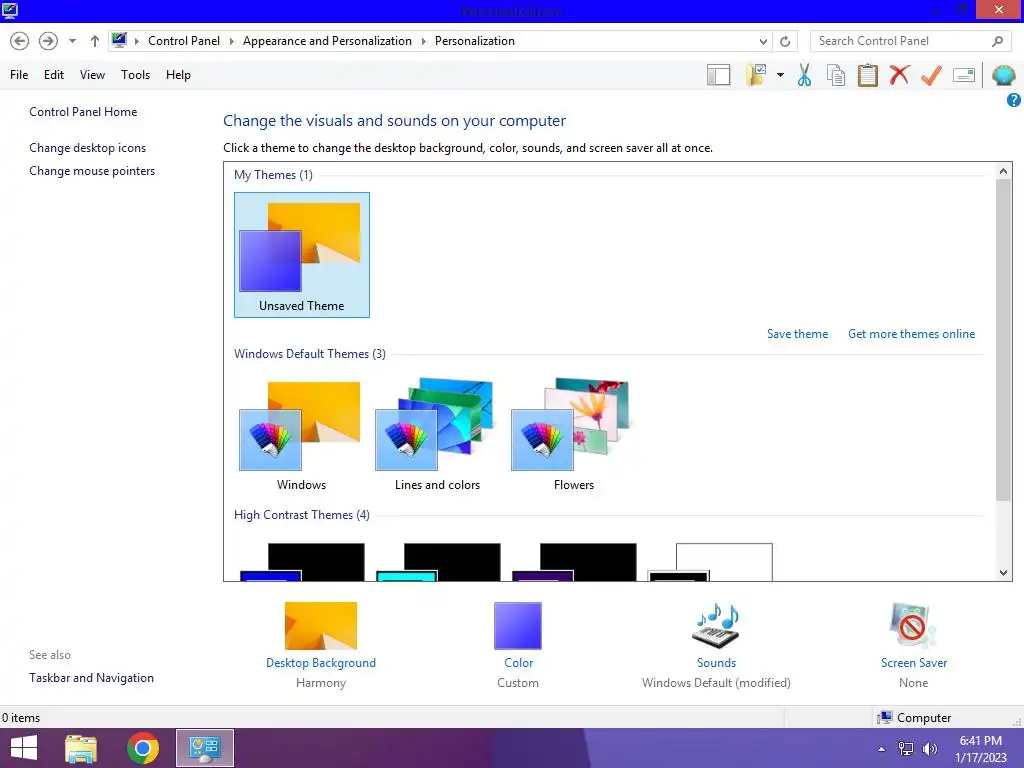Click the network tray icon
1024x768 pixels.
906,749
